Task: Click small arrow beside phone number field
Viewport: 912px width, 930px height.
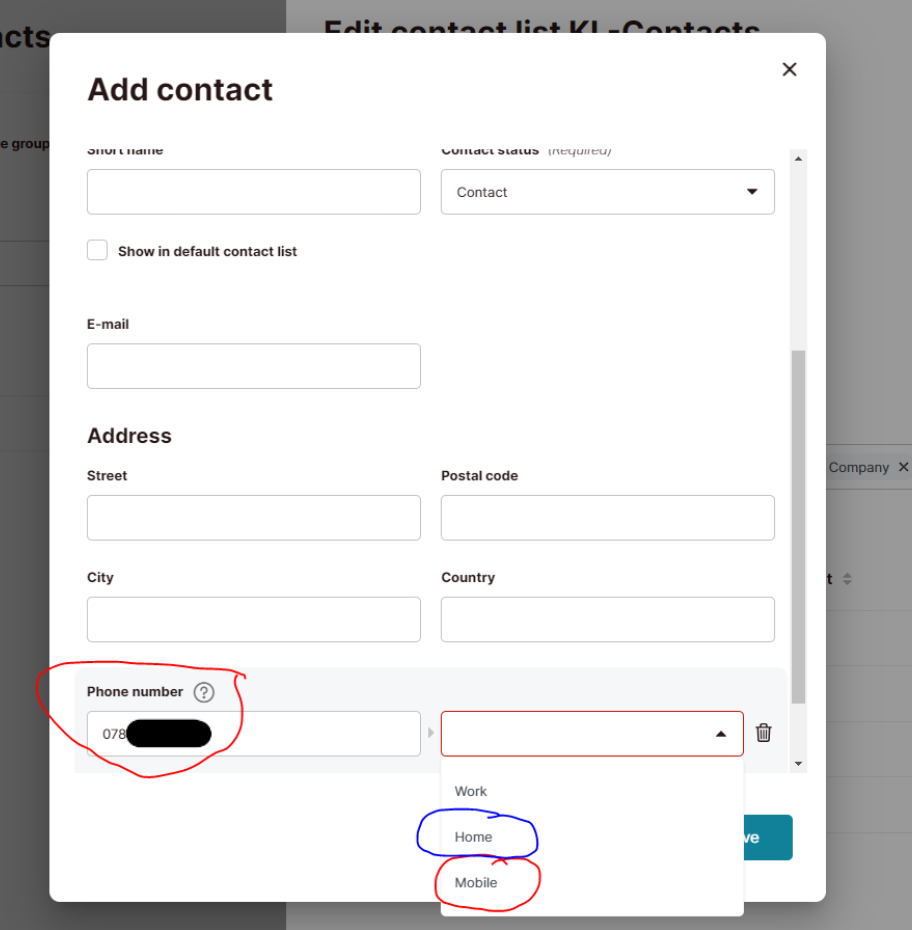Action: point(431,733)
